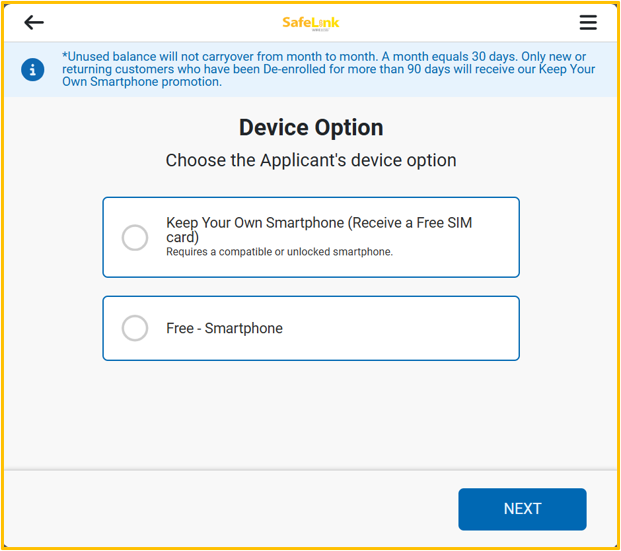
Task: Click the word 'card)' in first option
Action: point(182,237)
